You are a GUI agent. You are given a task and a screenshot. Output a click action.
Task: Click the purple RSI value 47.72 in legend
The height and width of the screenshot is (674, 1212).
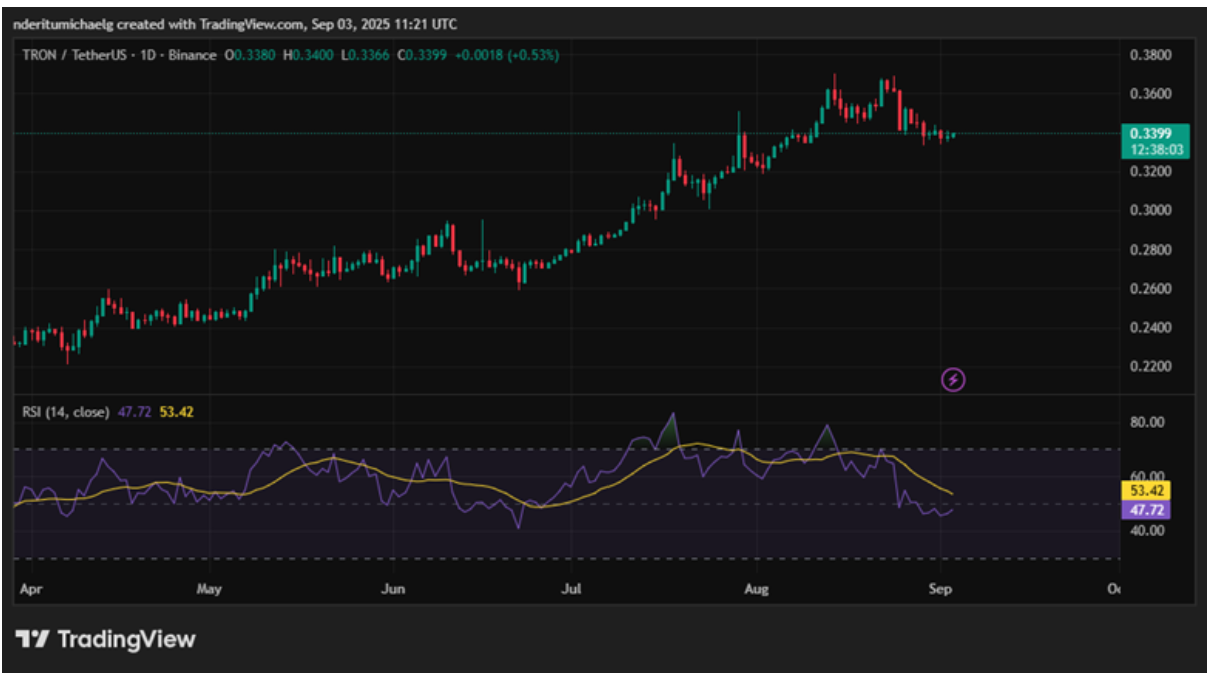coord(132,411)
